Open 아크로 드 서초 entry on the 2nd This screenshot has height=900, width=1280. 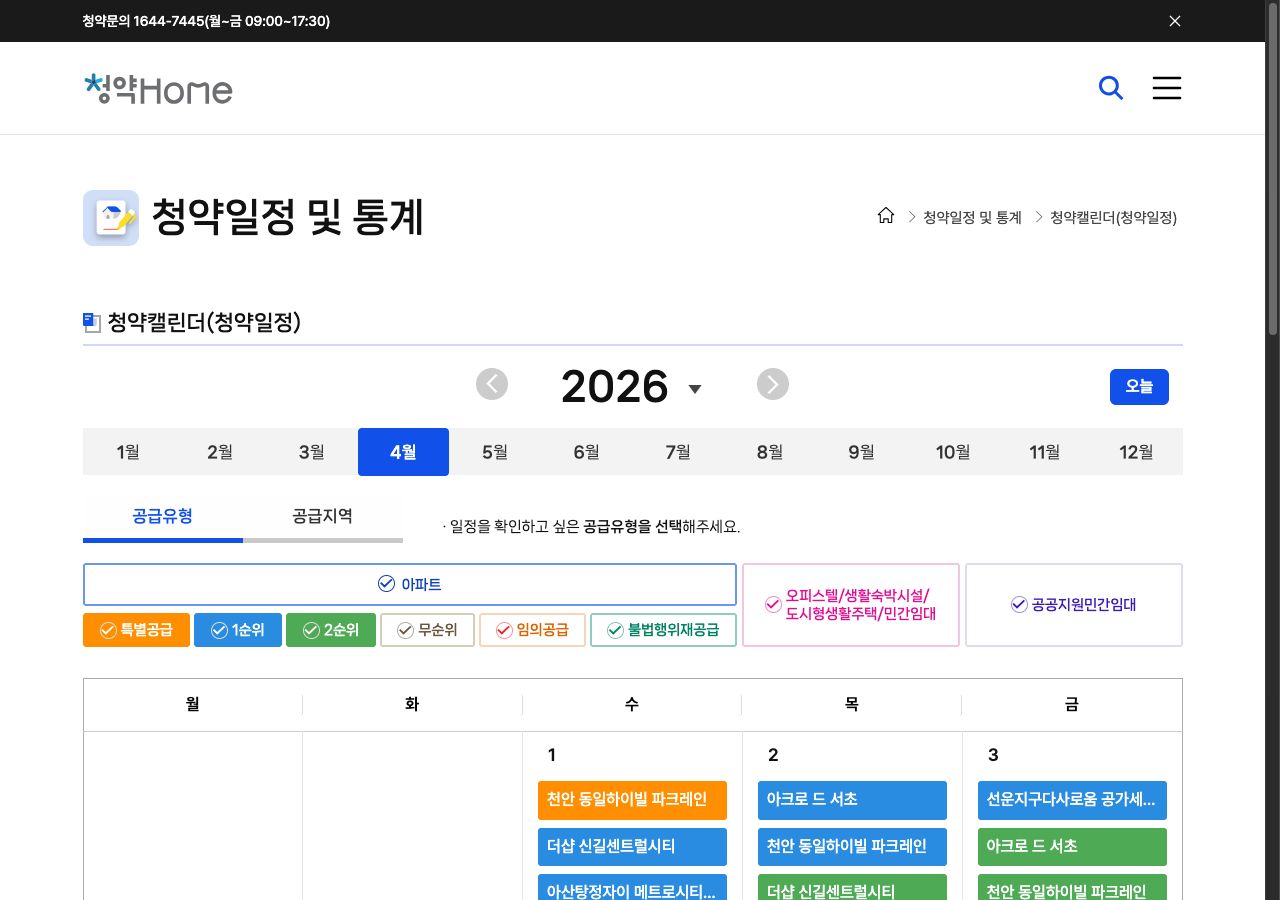tap(852, 800)
